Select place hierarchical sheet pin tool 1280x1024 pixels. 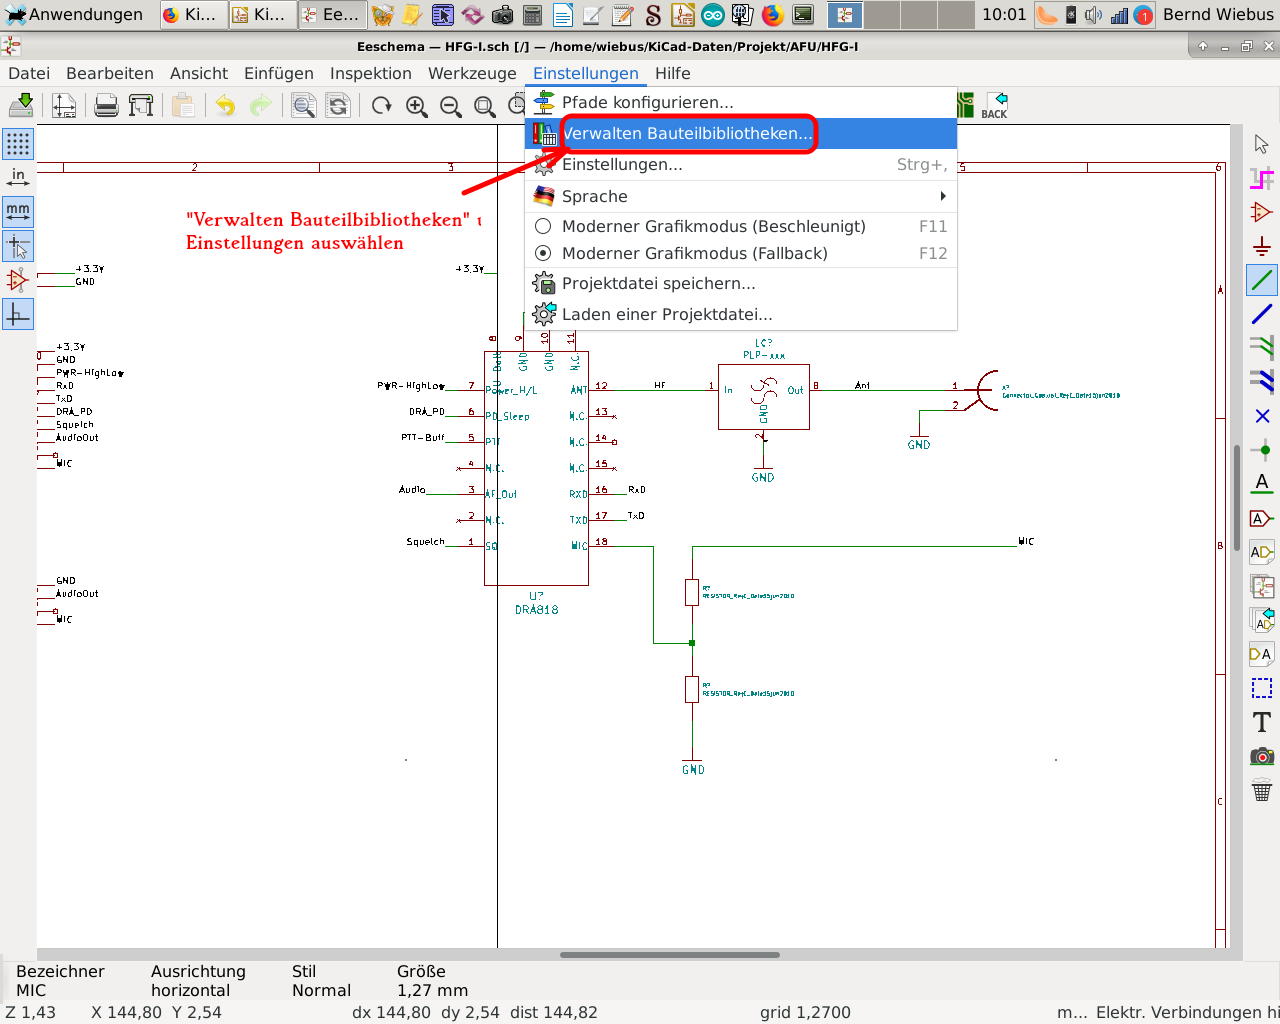click(1262, 654)
